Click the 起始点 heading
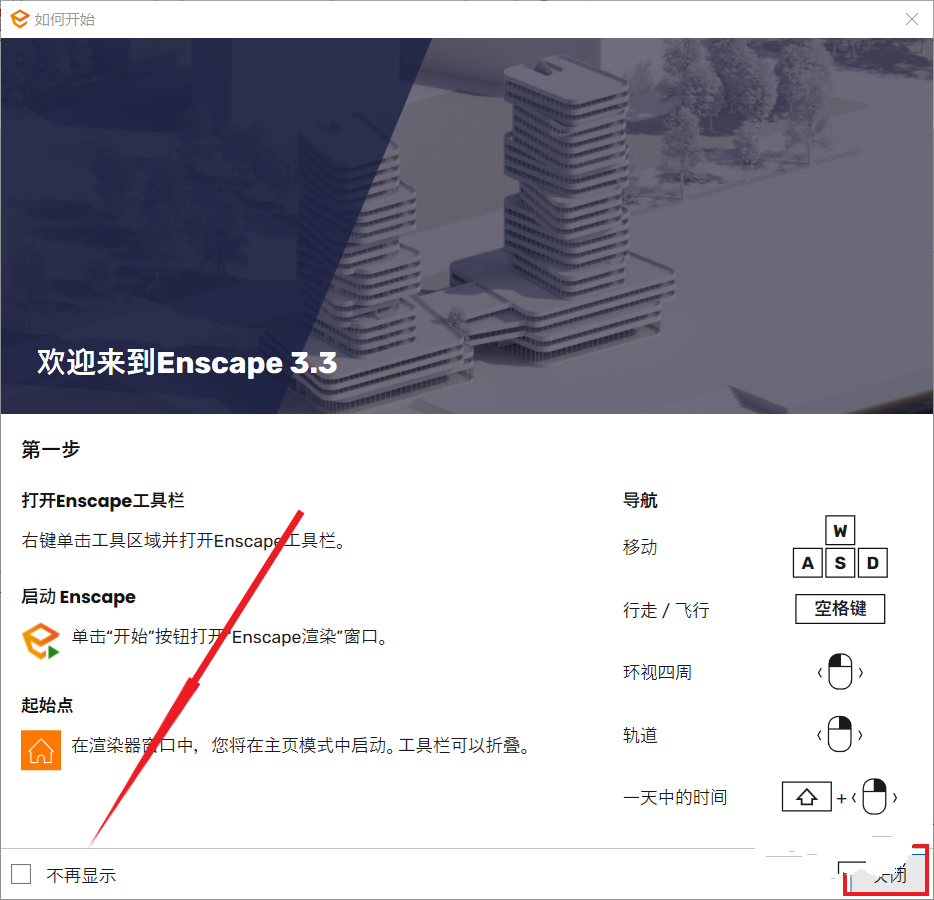 click(47, 705)
